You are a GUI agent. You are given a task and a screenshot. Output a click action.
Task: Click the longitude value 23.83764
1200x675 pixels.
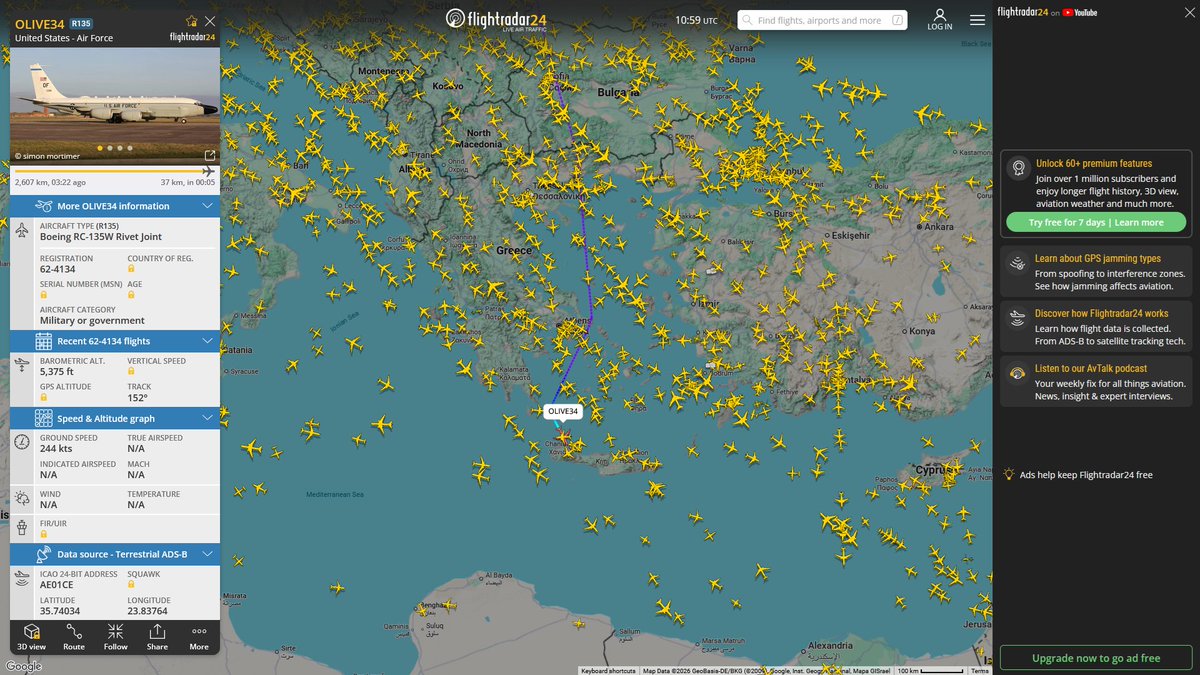point(147,611)
